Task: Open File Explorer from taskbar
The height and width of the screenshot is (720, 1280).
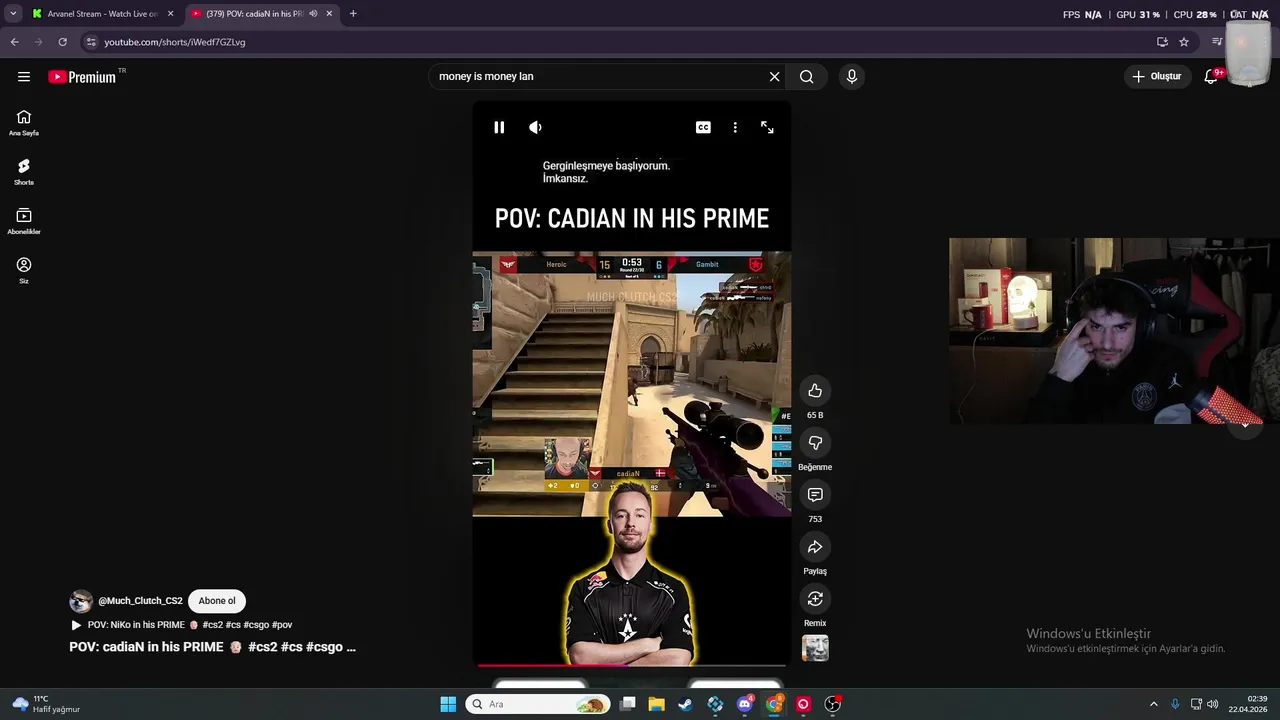Action: click(x=656, y=704)
